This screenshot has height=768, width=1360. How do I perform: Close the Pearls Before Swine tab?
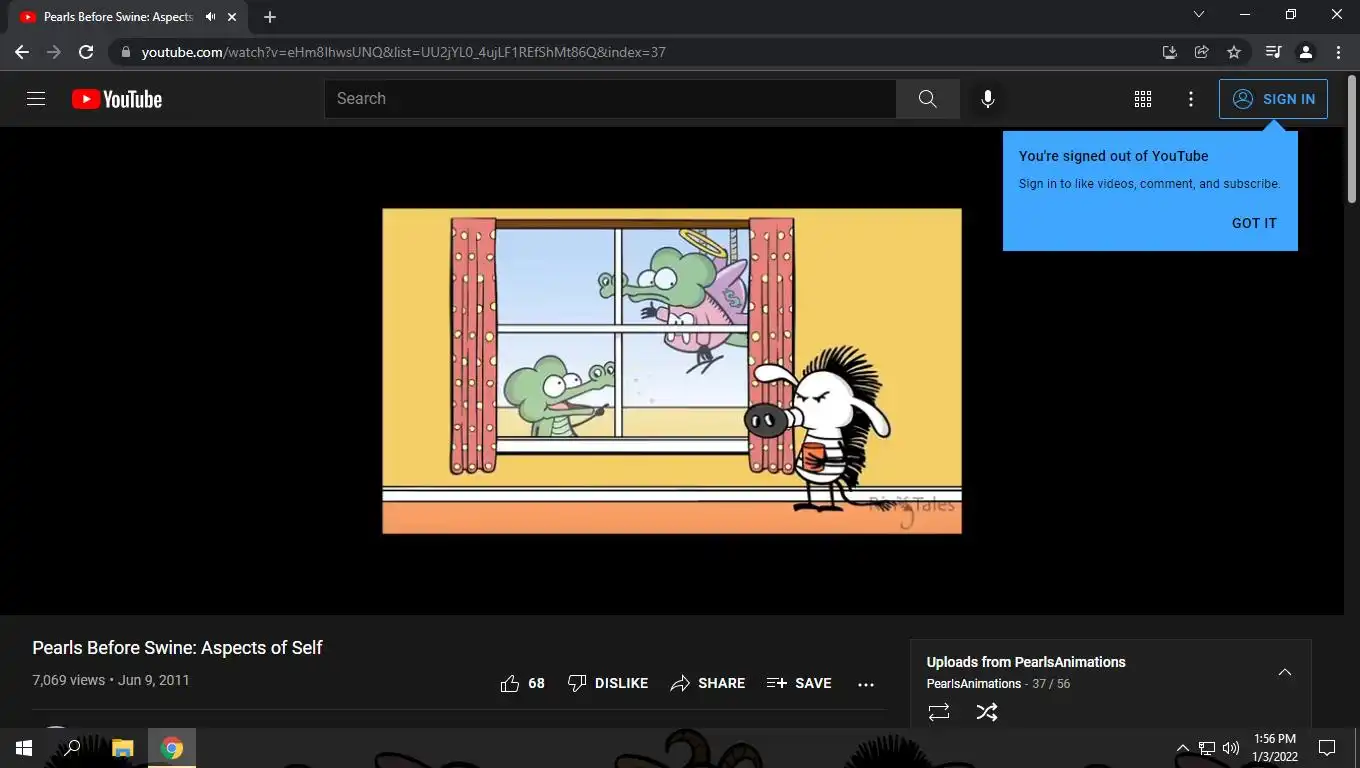click(232, 17)
